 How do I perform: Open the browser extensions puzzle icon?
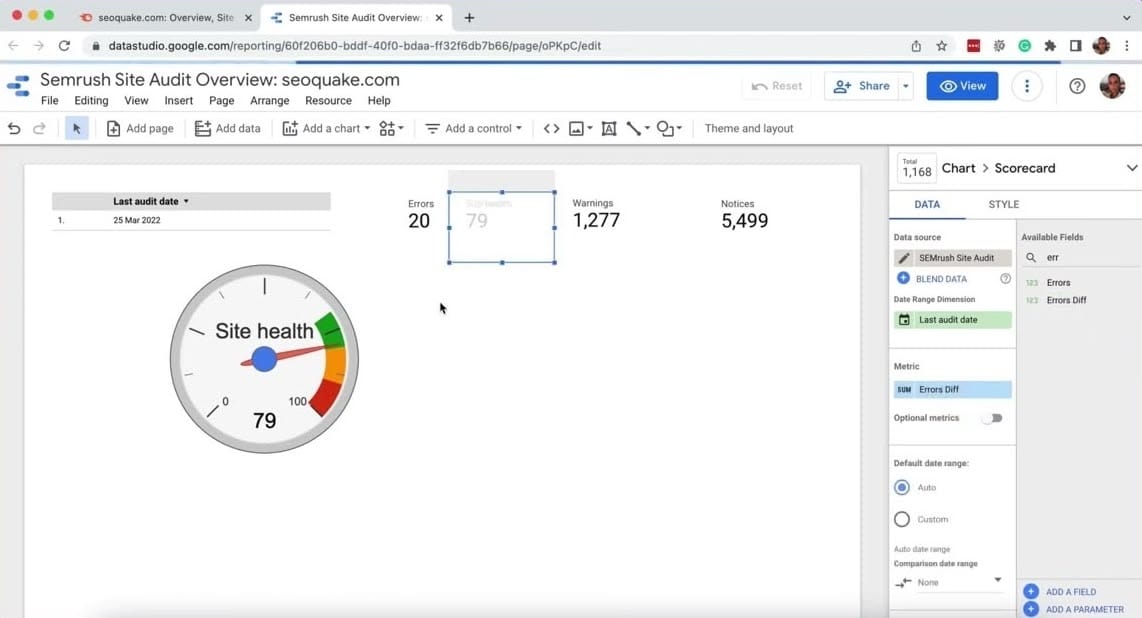click(x=1050, y=46)
